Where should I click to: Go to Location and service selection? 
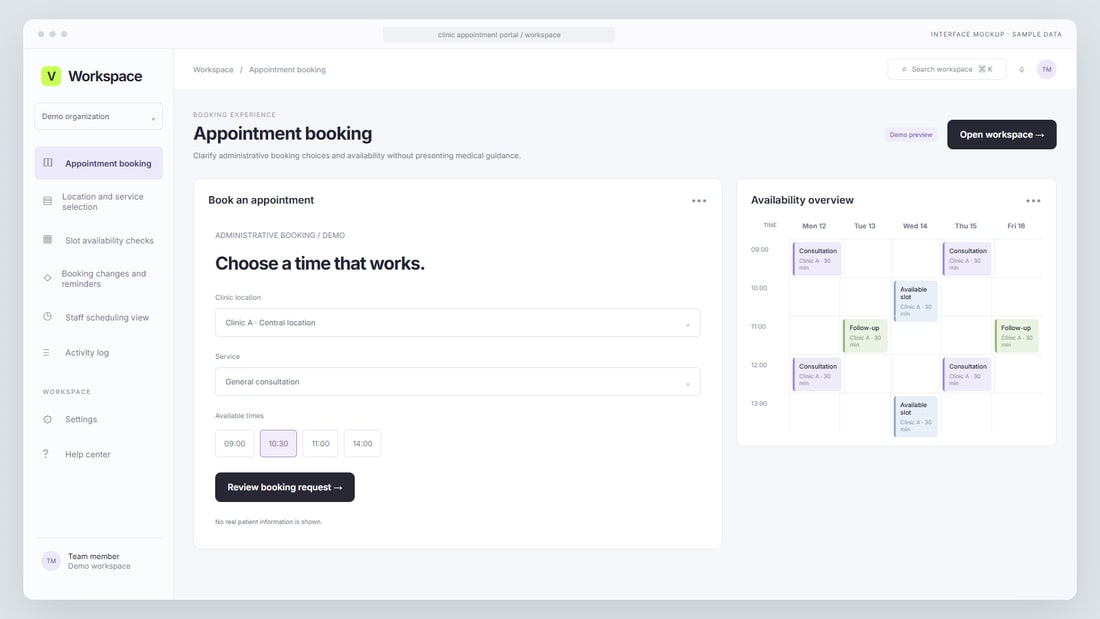point(98,201)
